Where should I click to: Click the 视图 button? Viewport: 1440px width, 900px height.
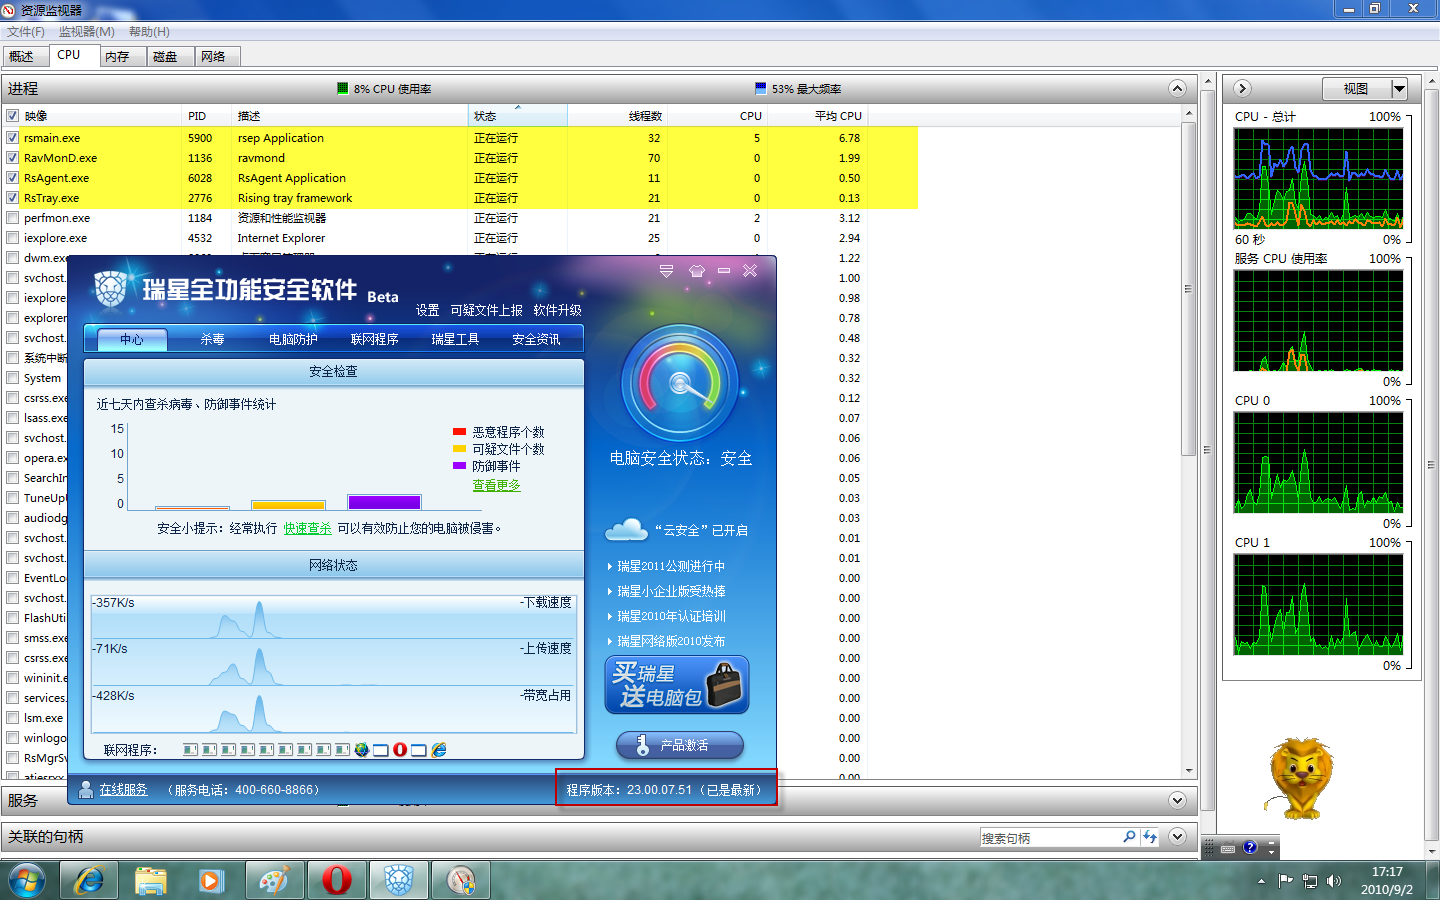point(1356,89)
